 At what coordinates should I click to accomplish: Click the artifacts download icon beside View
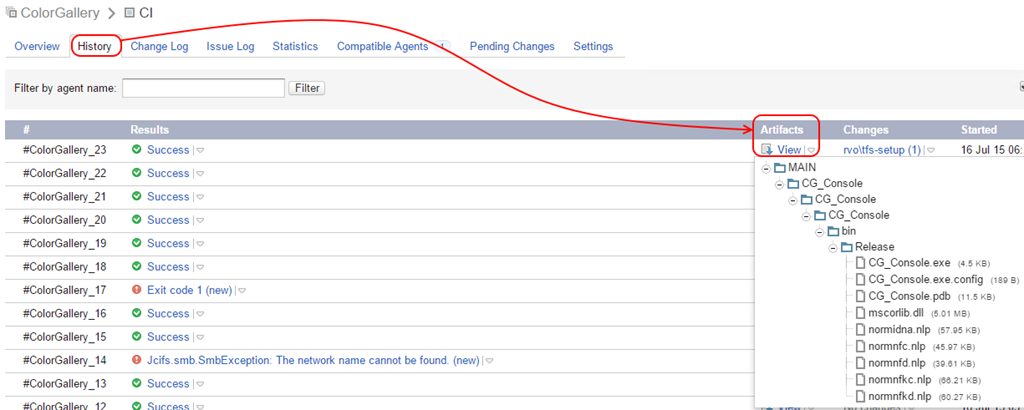point(767,150)
